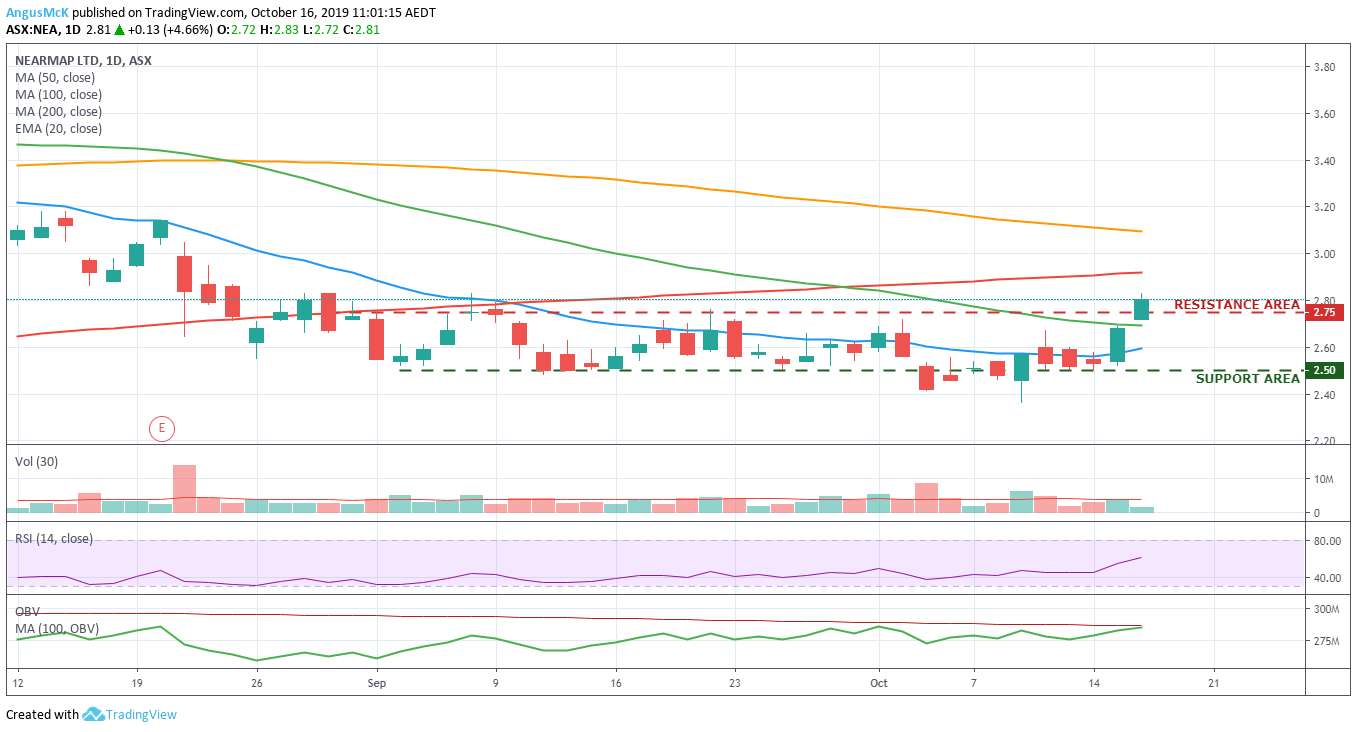Click the 3.00 price axis value

point(1326,254)
